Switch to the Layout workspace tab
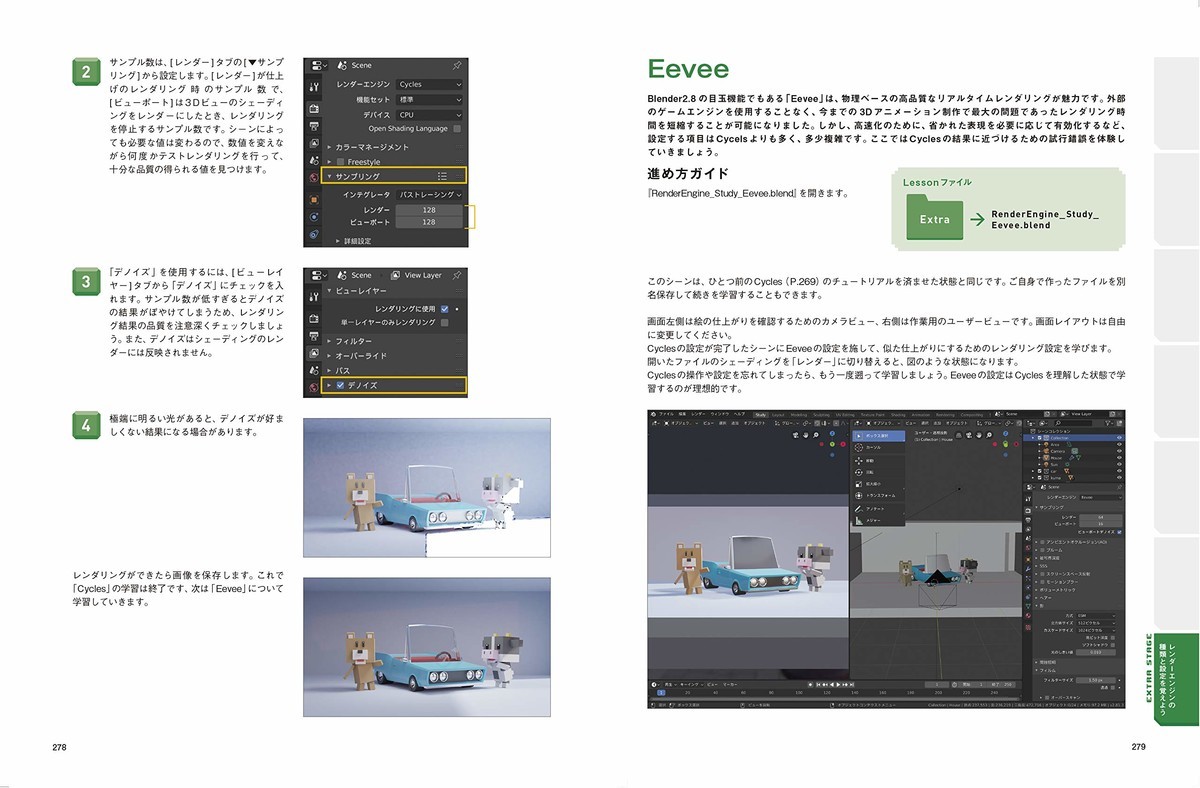 click(778, 415)
